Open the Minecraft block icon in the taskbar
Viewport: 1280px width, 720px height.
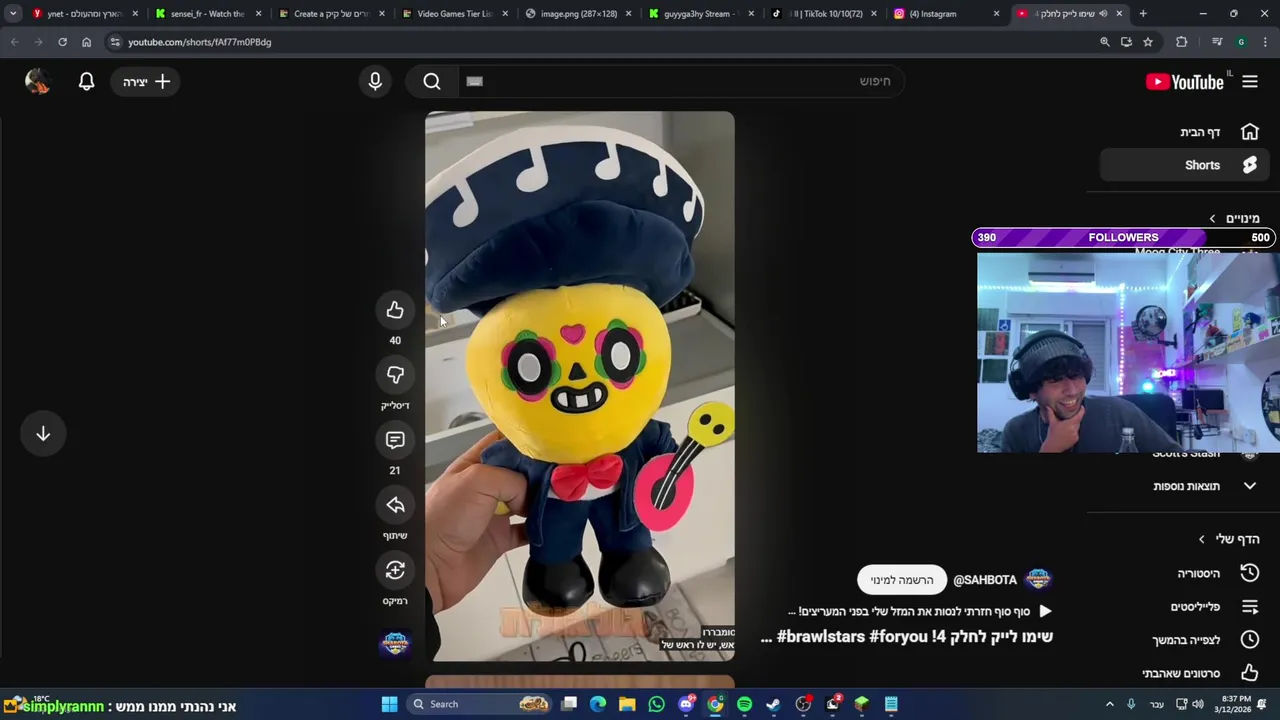861,704
